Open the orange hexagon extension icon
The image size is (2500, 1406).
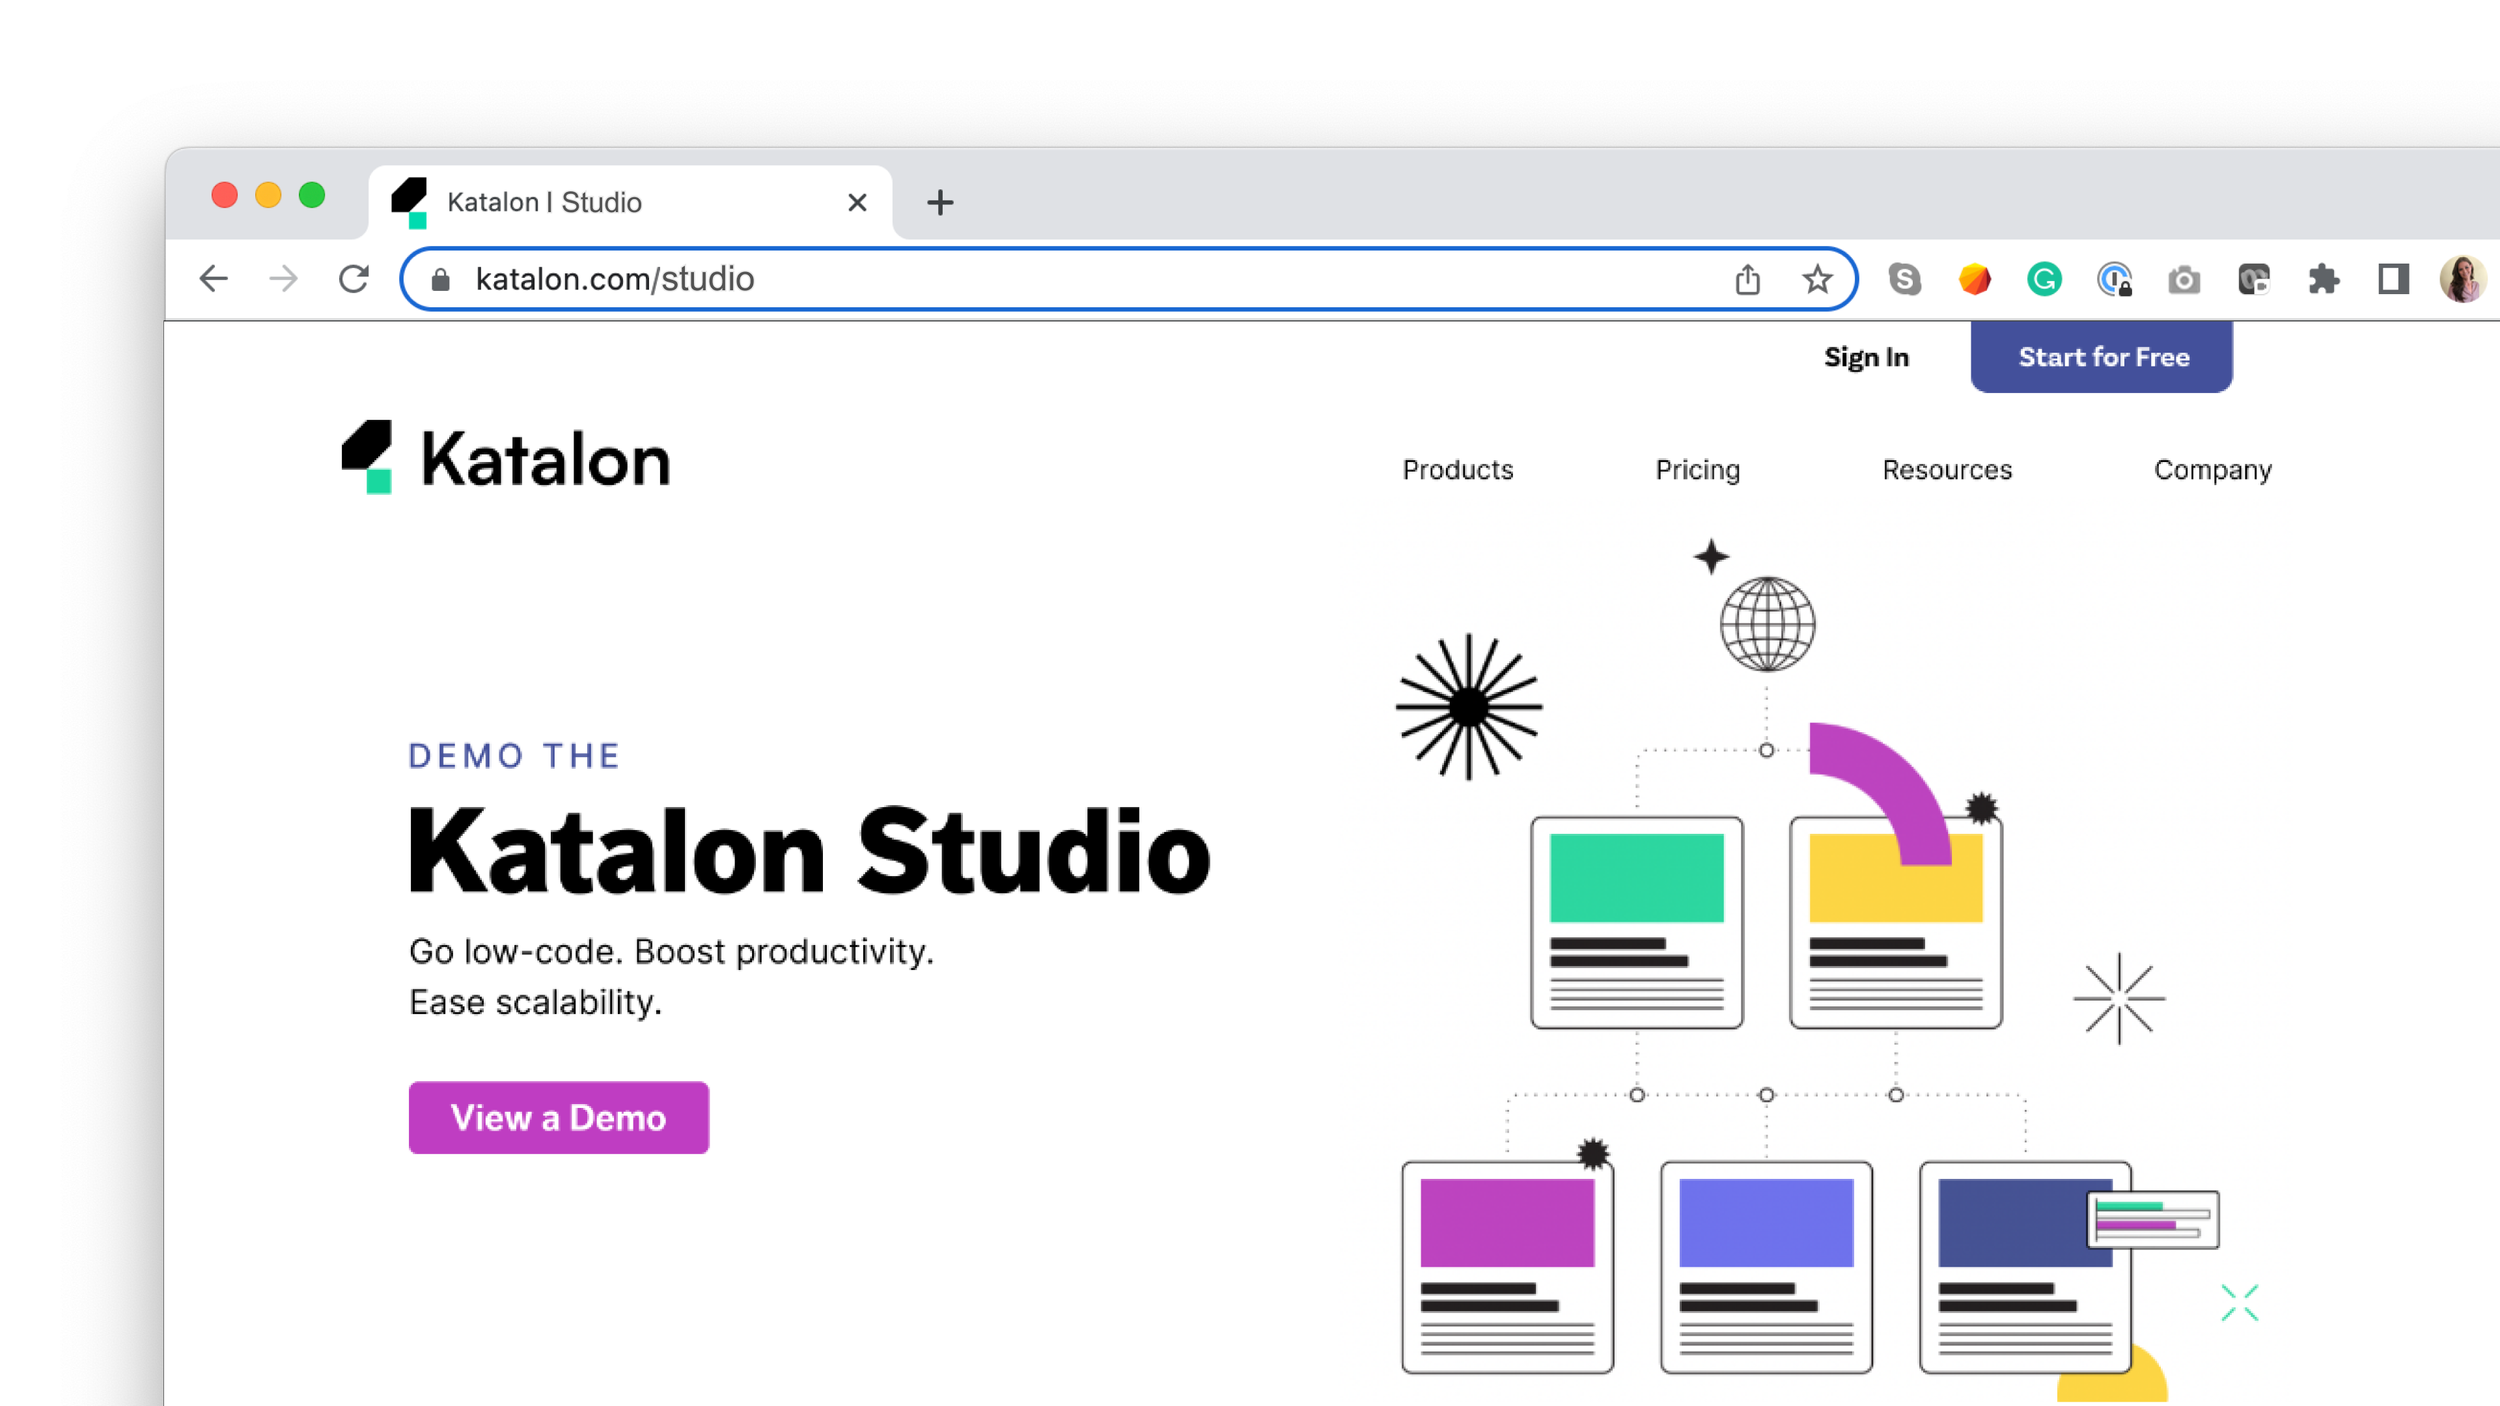(x=1974, y=279)
